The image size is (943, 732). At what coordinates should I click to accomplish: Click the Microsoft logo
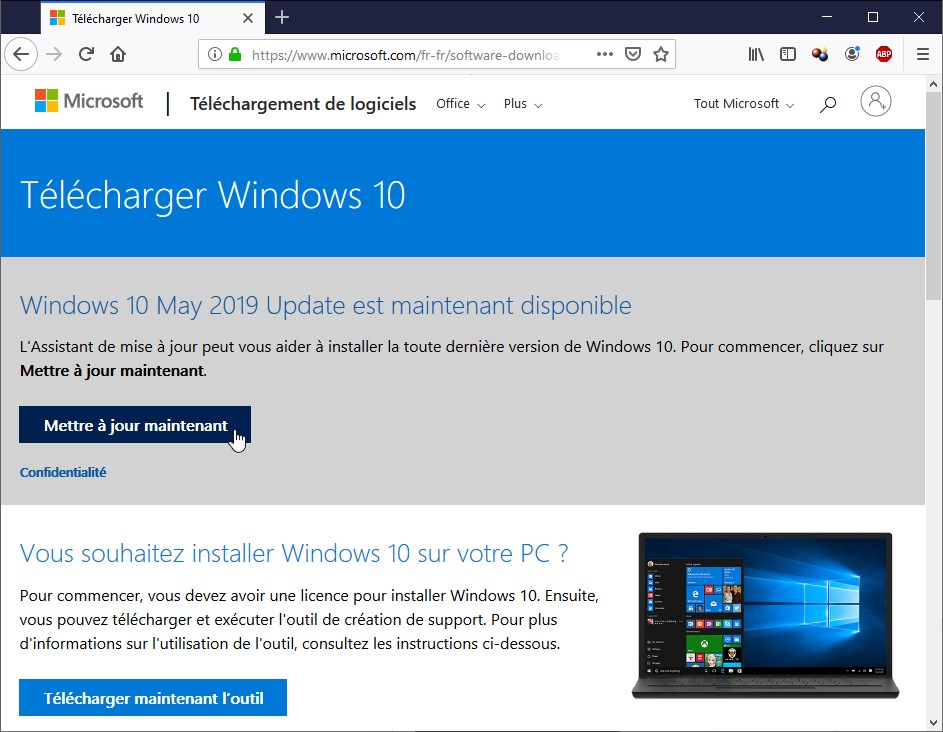pos(89,100)
